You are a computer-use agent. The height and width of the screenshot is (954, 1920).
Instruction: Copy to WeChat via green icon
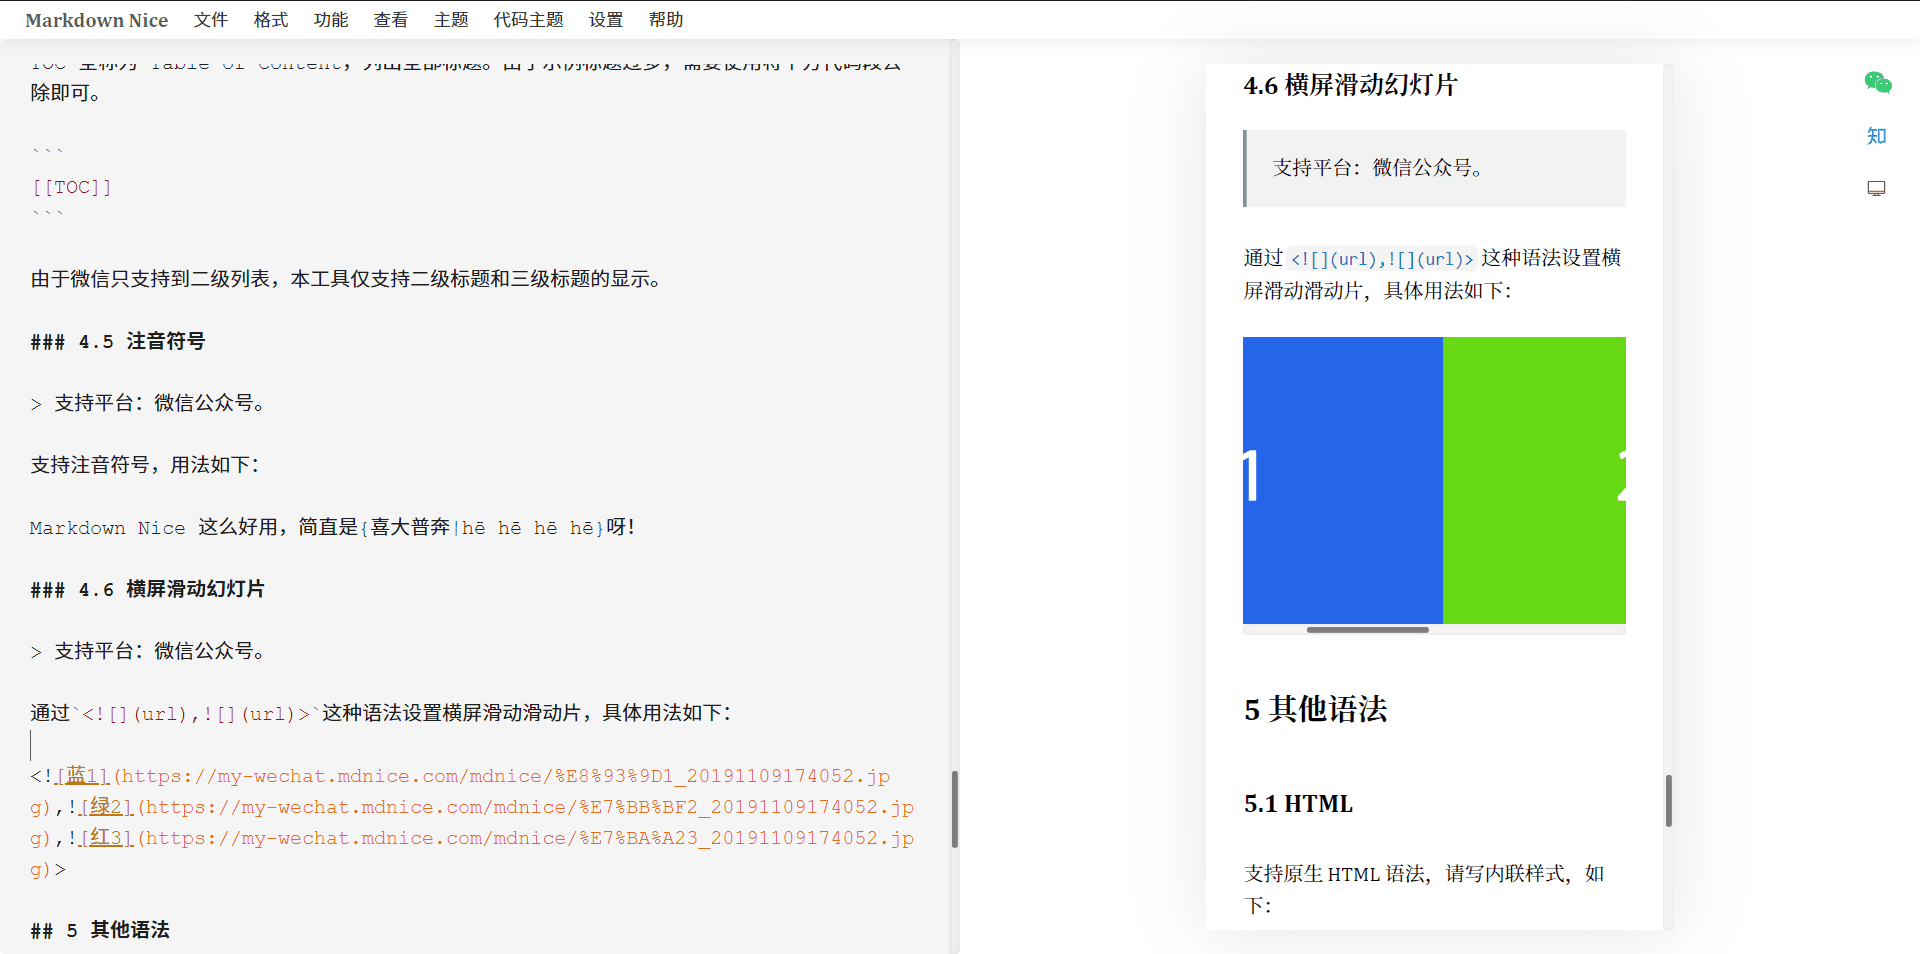click(x=1877, y=83)
